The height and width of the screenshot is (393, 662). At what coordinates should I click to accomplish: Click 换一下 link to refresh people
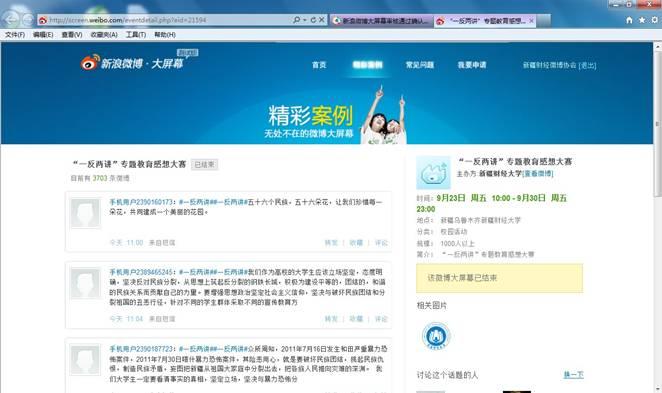click(573, 374)
